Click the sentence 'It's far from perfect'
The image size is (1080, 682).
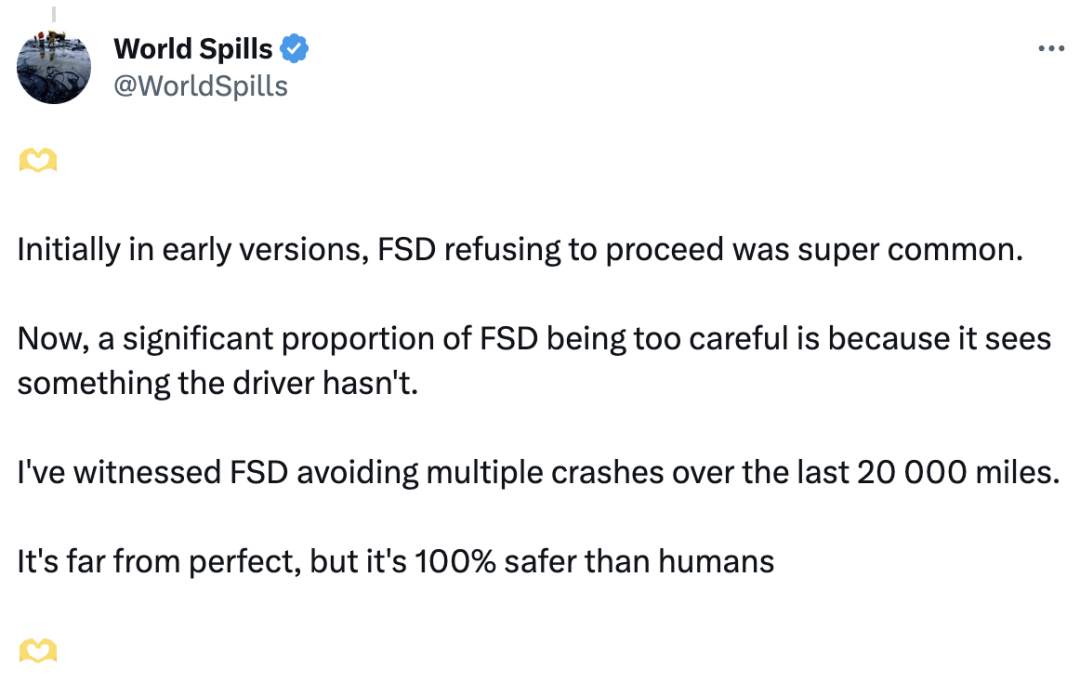point(395,562)
